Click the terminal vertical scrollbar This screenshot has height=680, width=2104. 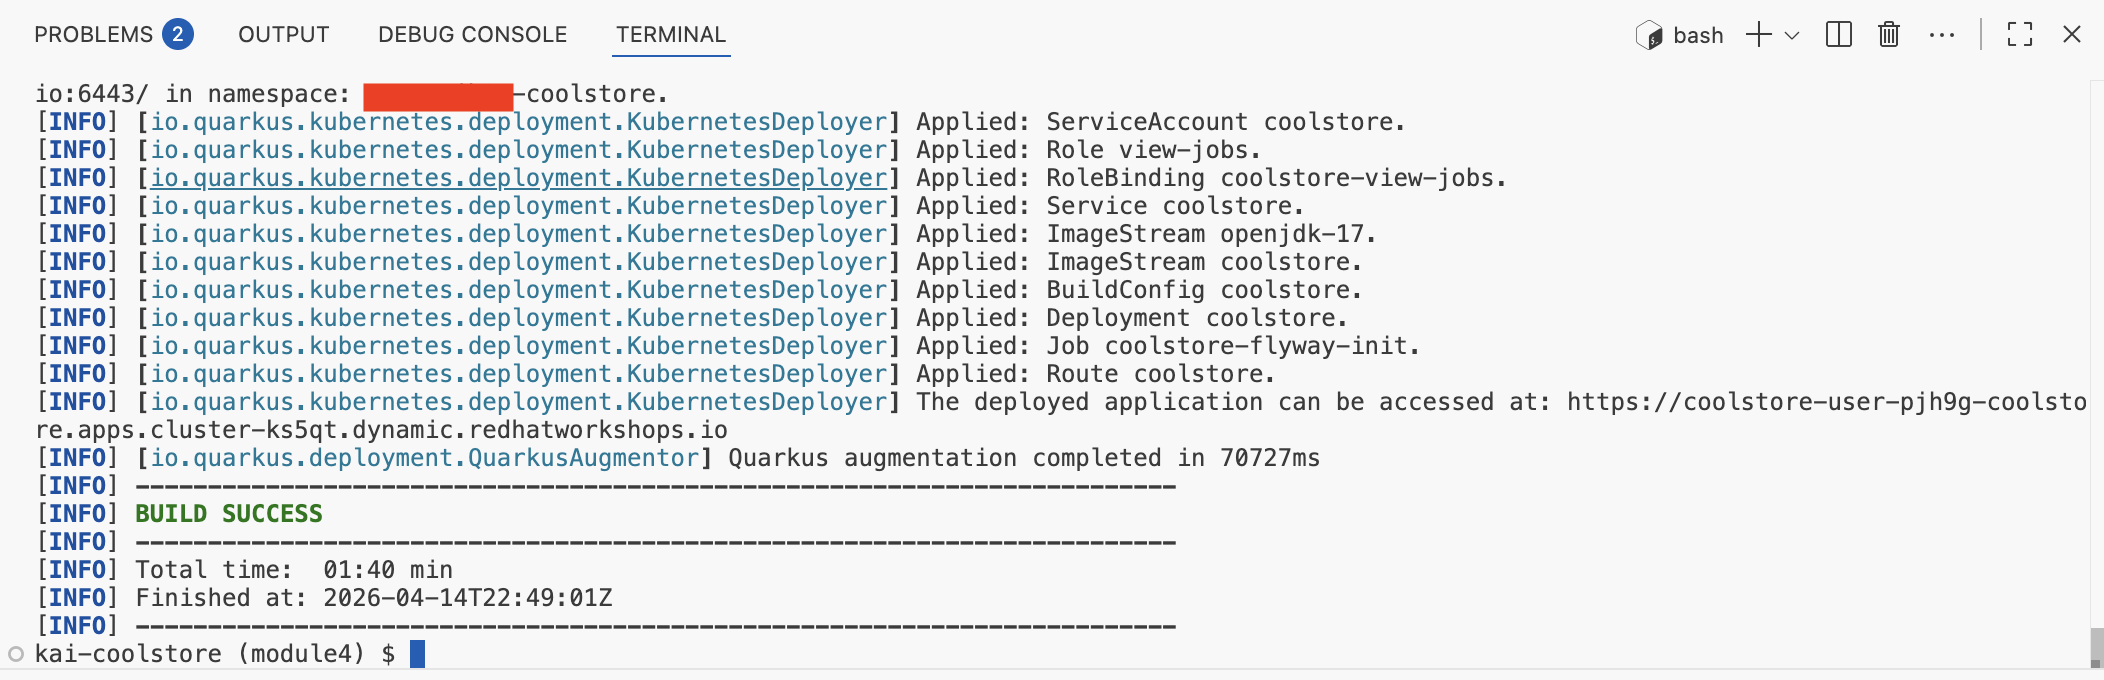pyautogui.click(x=2096, y=646)
